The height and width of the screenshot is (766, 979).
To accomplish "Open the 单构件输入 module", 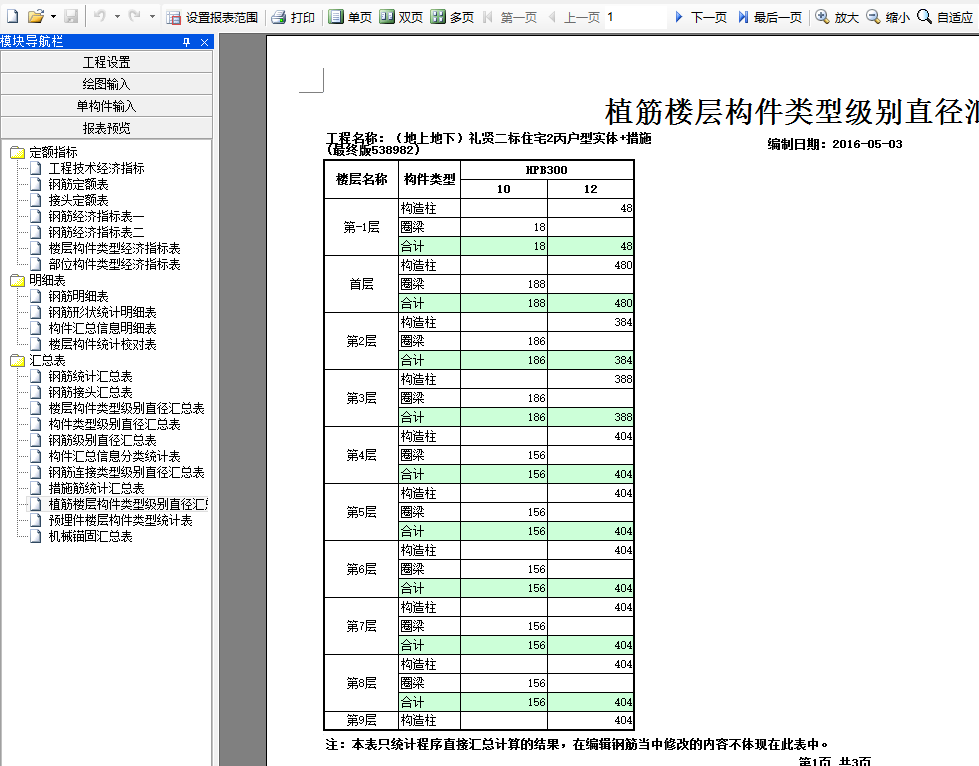I will (107, 106).
